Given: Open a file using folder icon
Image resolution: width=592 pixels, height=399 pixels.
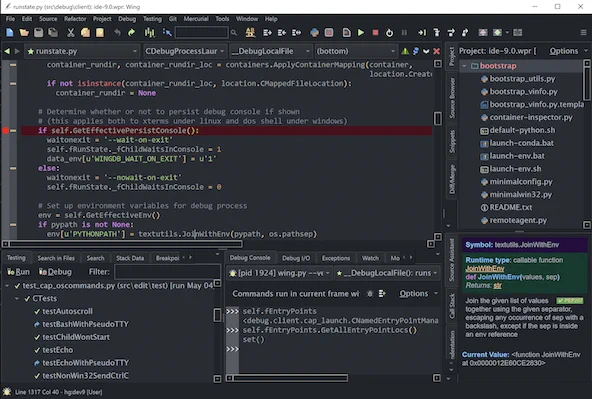Looking at the screenshot, I should click(x=24, y=33).
